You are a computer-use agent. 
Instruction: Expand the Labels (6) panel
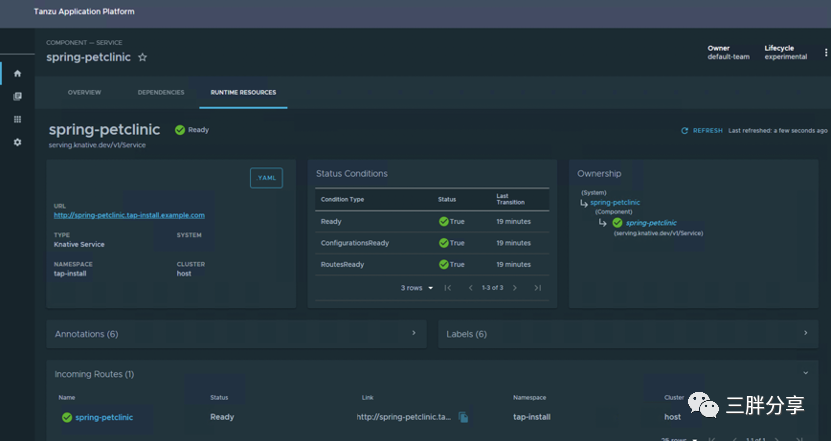[x=628, y=334]
